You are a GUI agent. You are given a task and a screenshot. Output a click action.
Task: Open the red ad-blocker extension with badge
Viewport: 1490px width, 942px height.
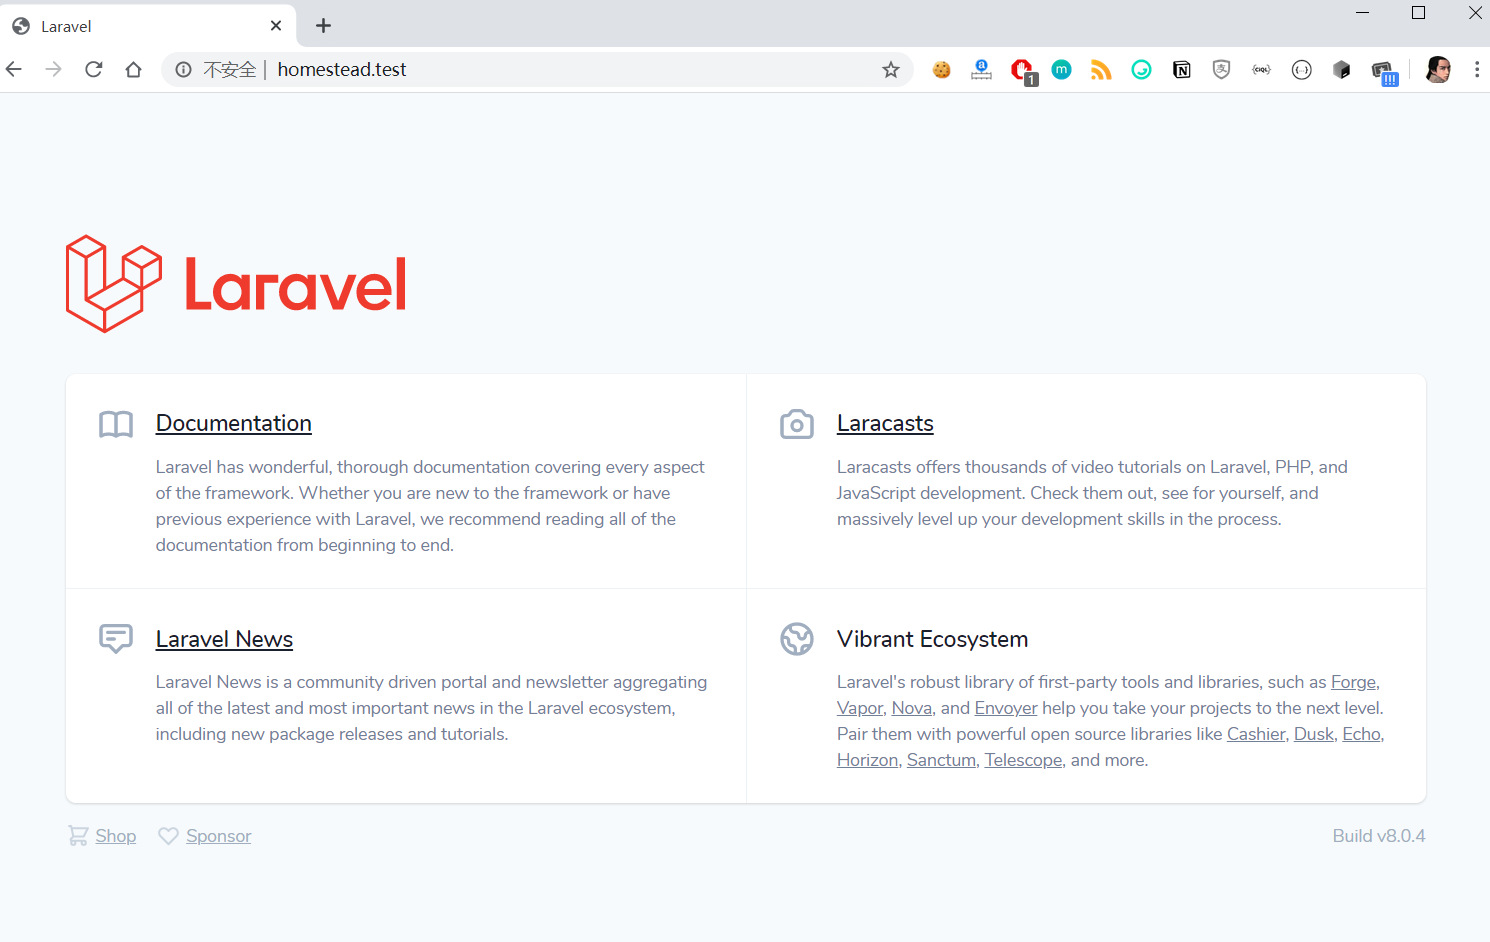point(1022,70)
